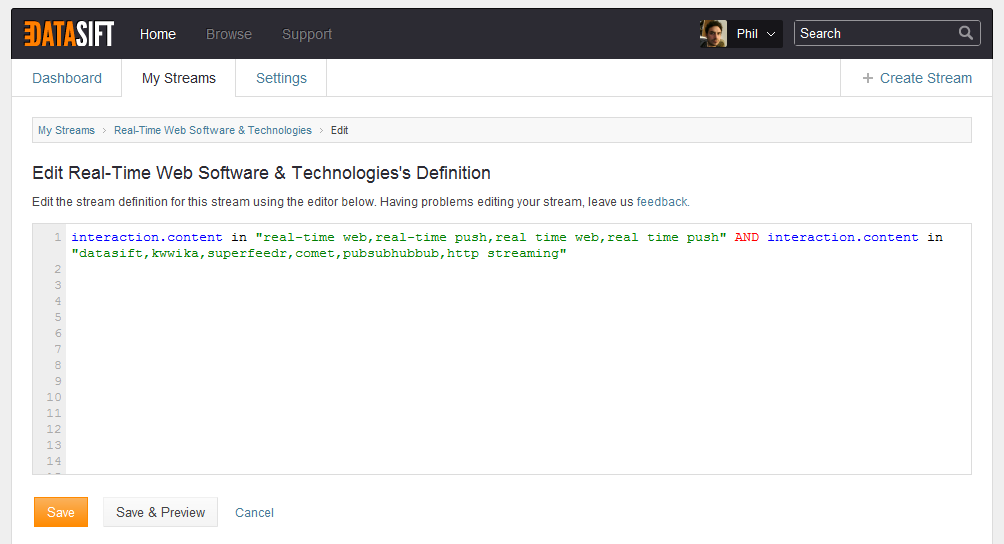This screenshot has width=1004, height=544.
Task: Follow the feedback link
Action: (663, 202)
